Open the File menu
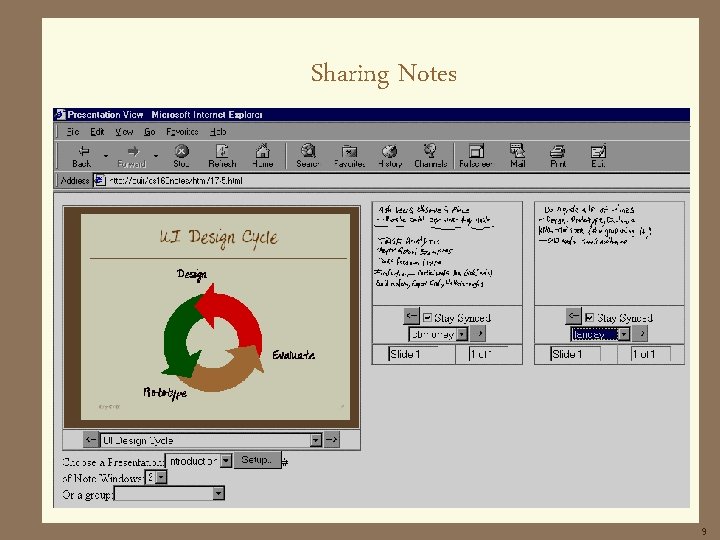Screen dimensions: 720x540 [x=73, y=132]
